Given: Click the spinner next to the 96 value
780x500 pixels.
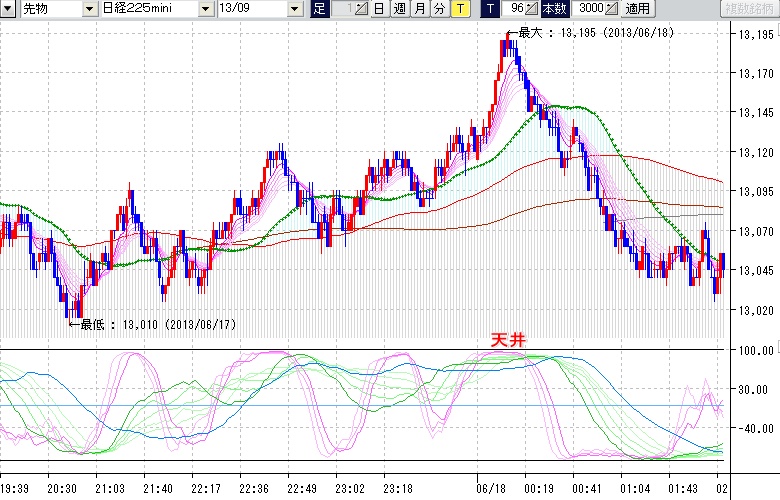Looking at the screenshot, I should pyautogui.click(x=532, y=9).
